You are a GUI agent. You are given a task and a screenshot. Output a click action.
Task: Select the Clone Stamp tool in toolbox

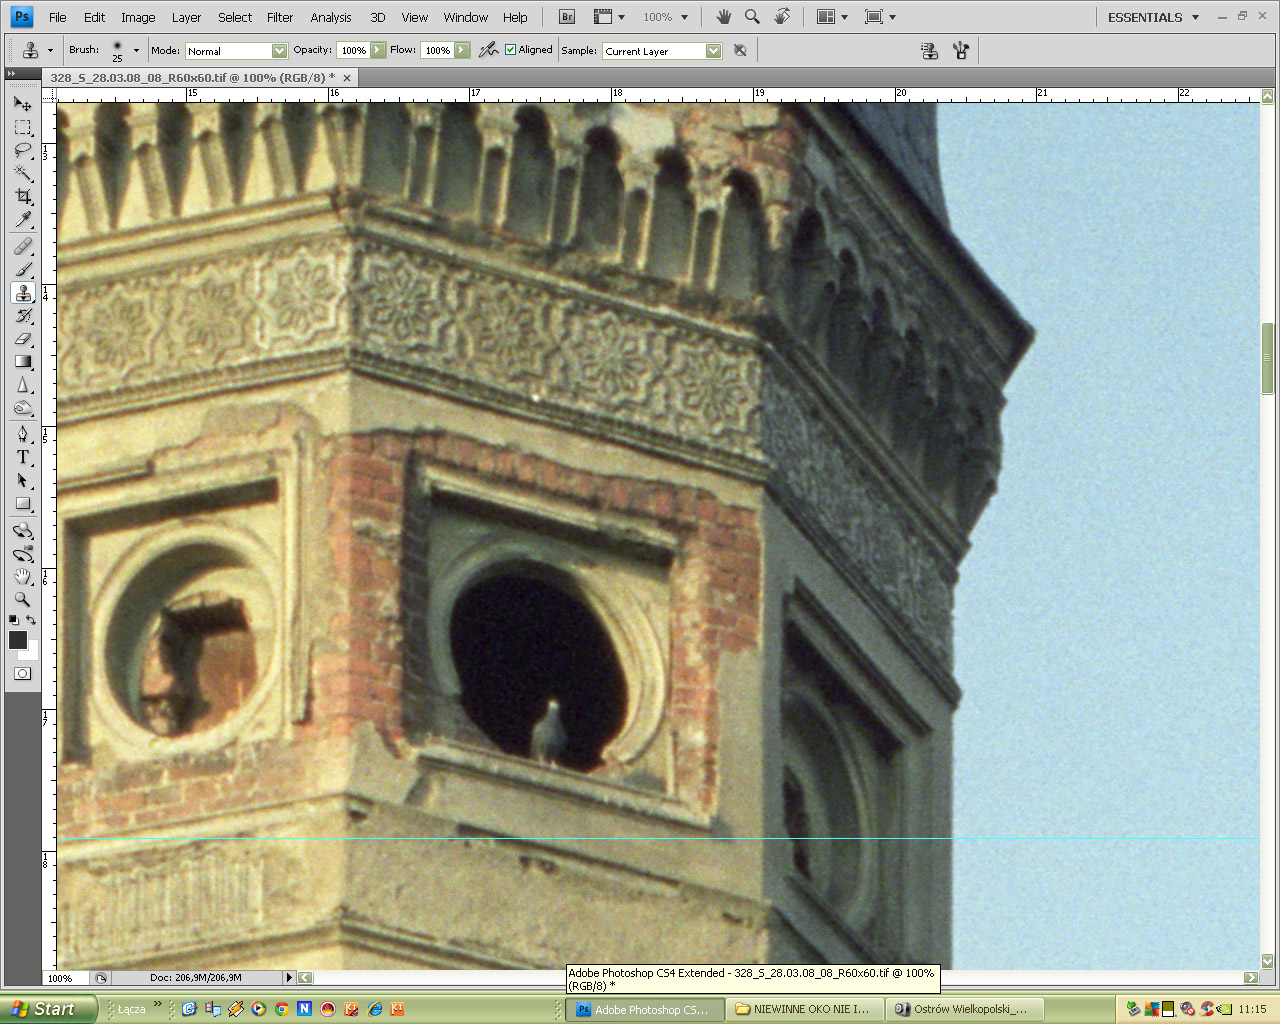tap(22, 292)
